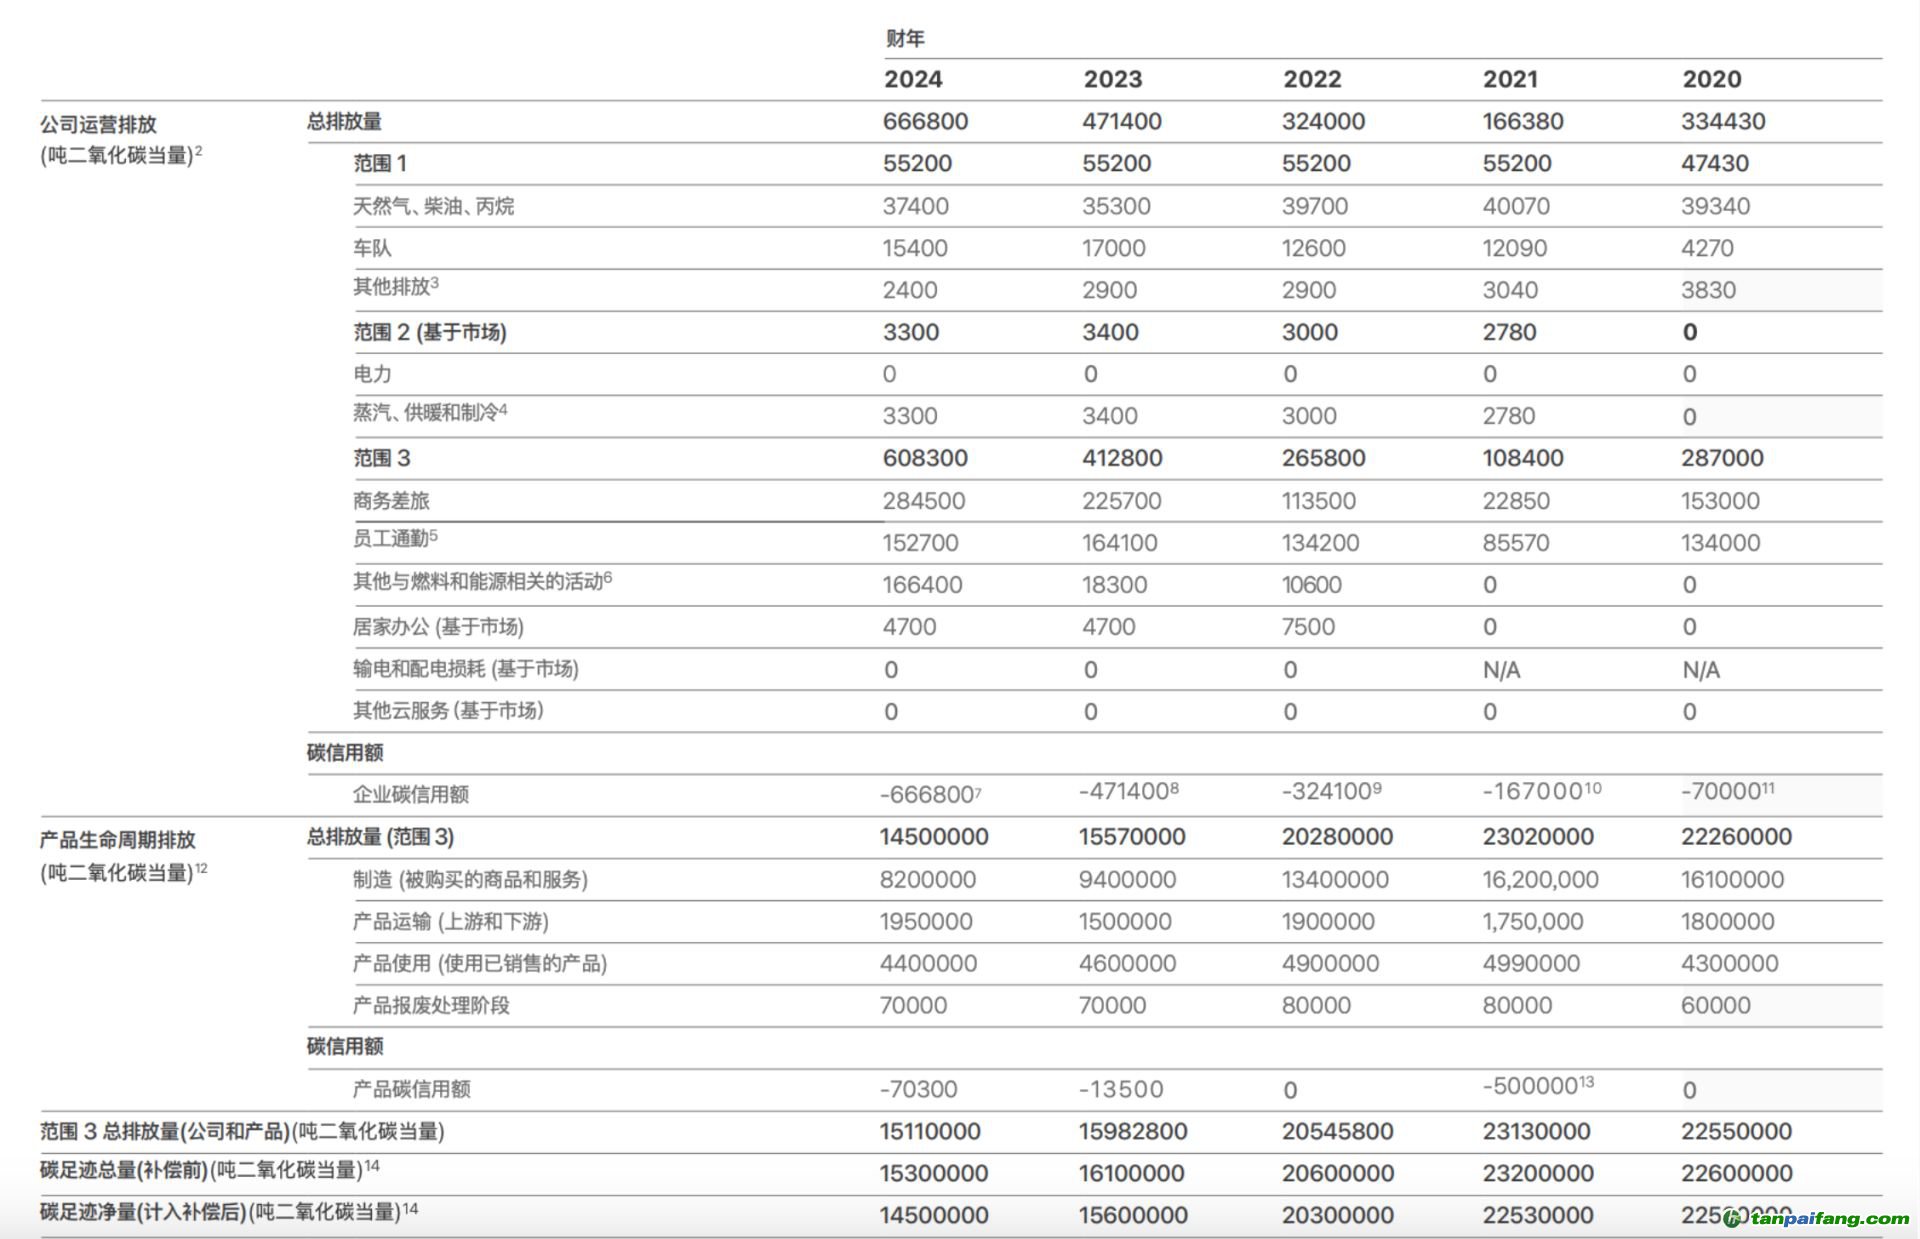The width and height of the screenshot is (1920, 1239).
Task: Click the 7500 work-from-home value
Action: click(1309, 627)
